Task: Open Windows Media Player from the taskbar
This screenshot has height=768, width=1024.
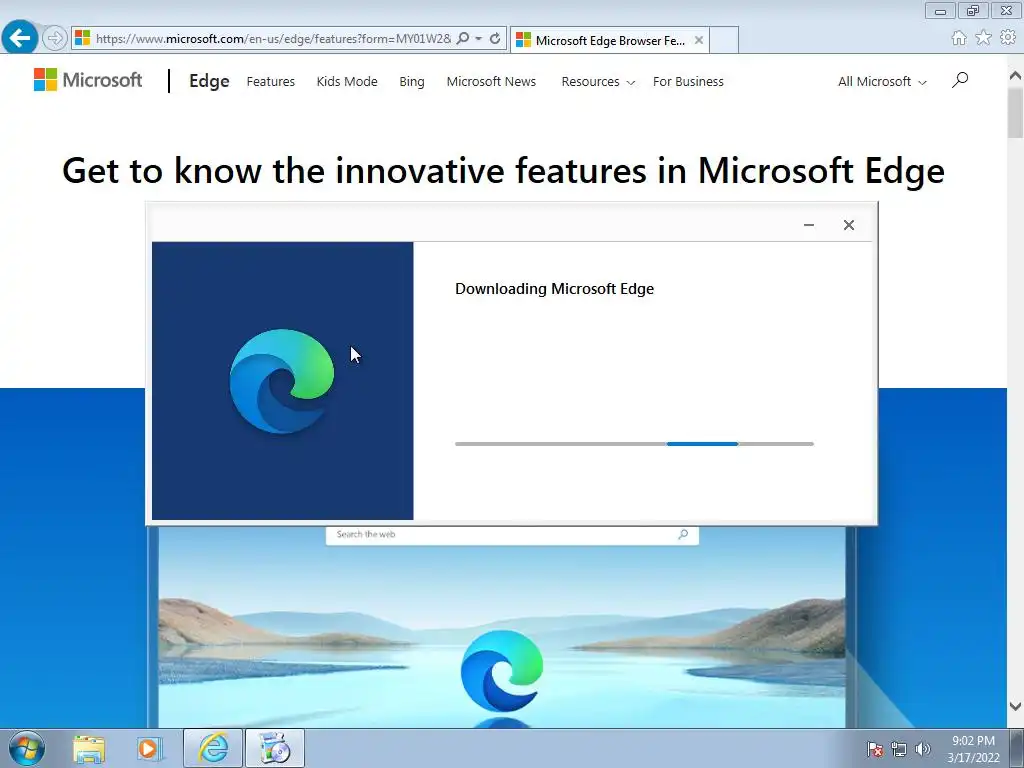Action: (149, 749)
